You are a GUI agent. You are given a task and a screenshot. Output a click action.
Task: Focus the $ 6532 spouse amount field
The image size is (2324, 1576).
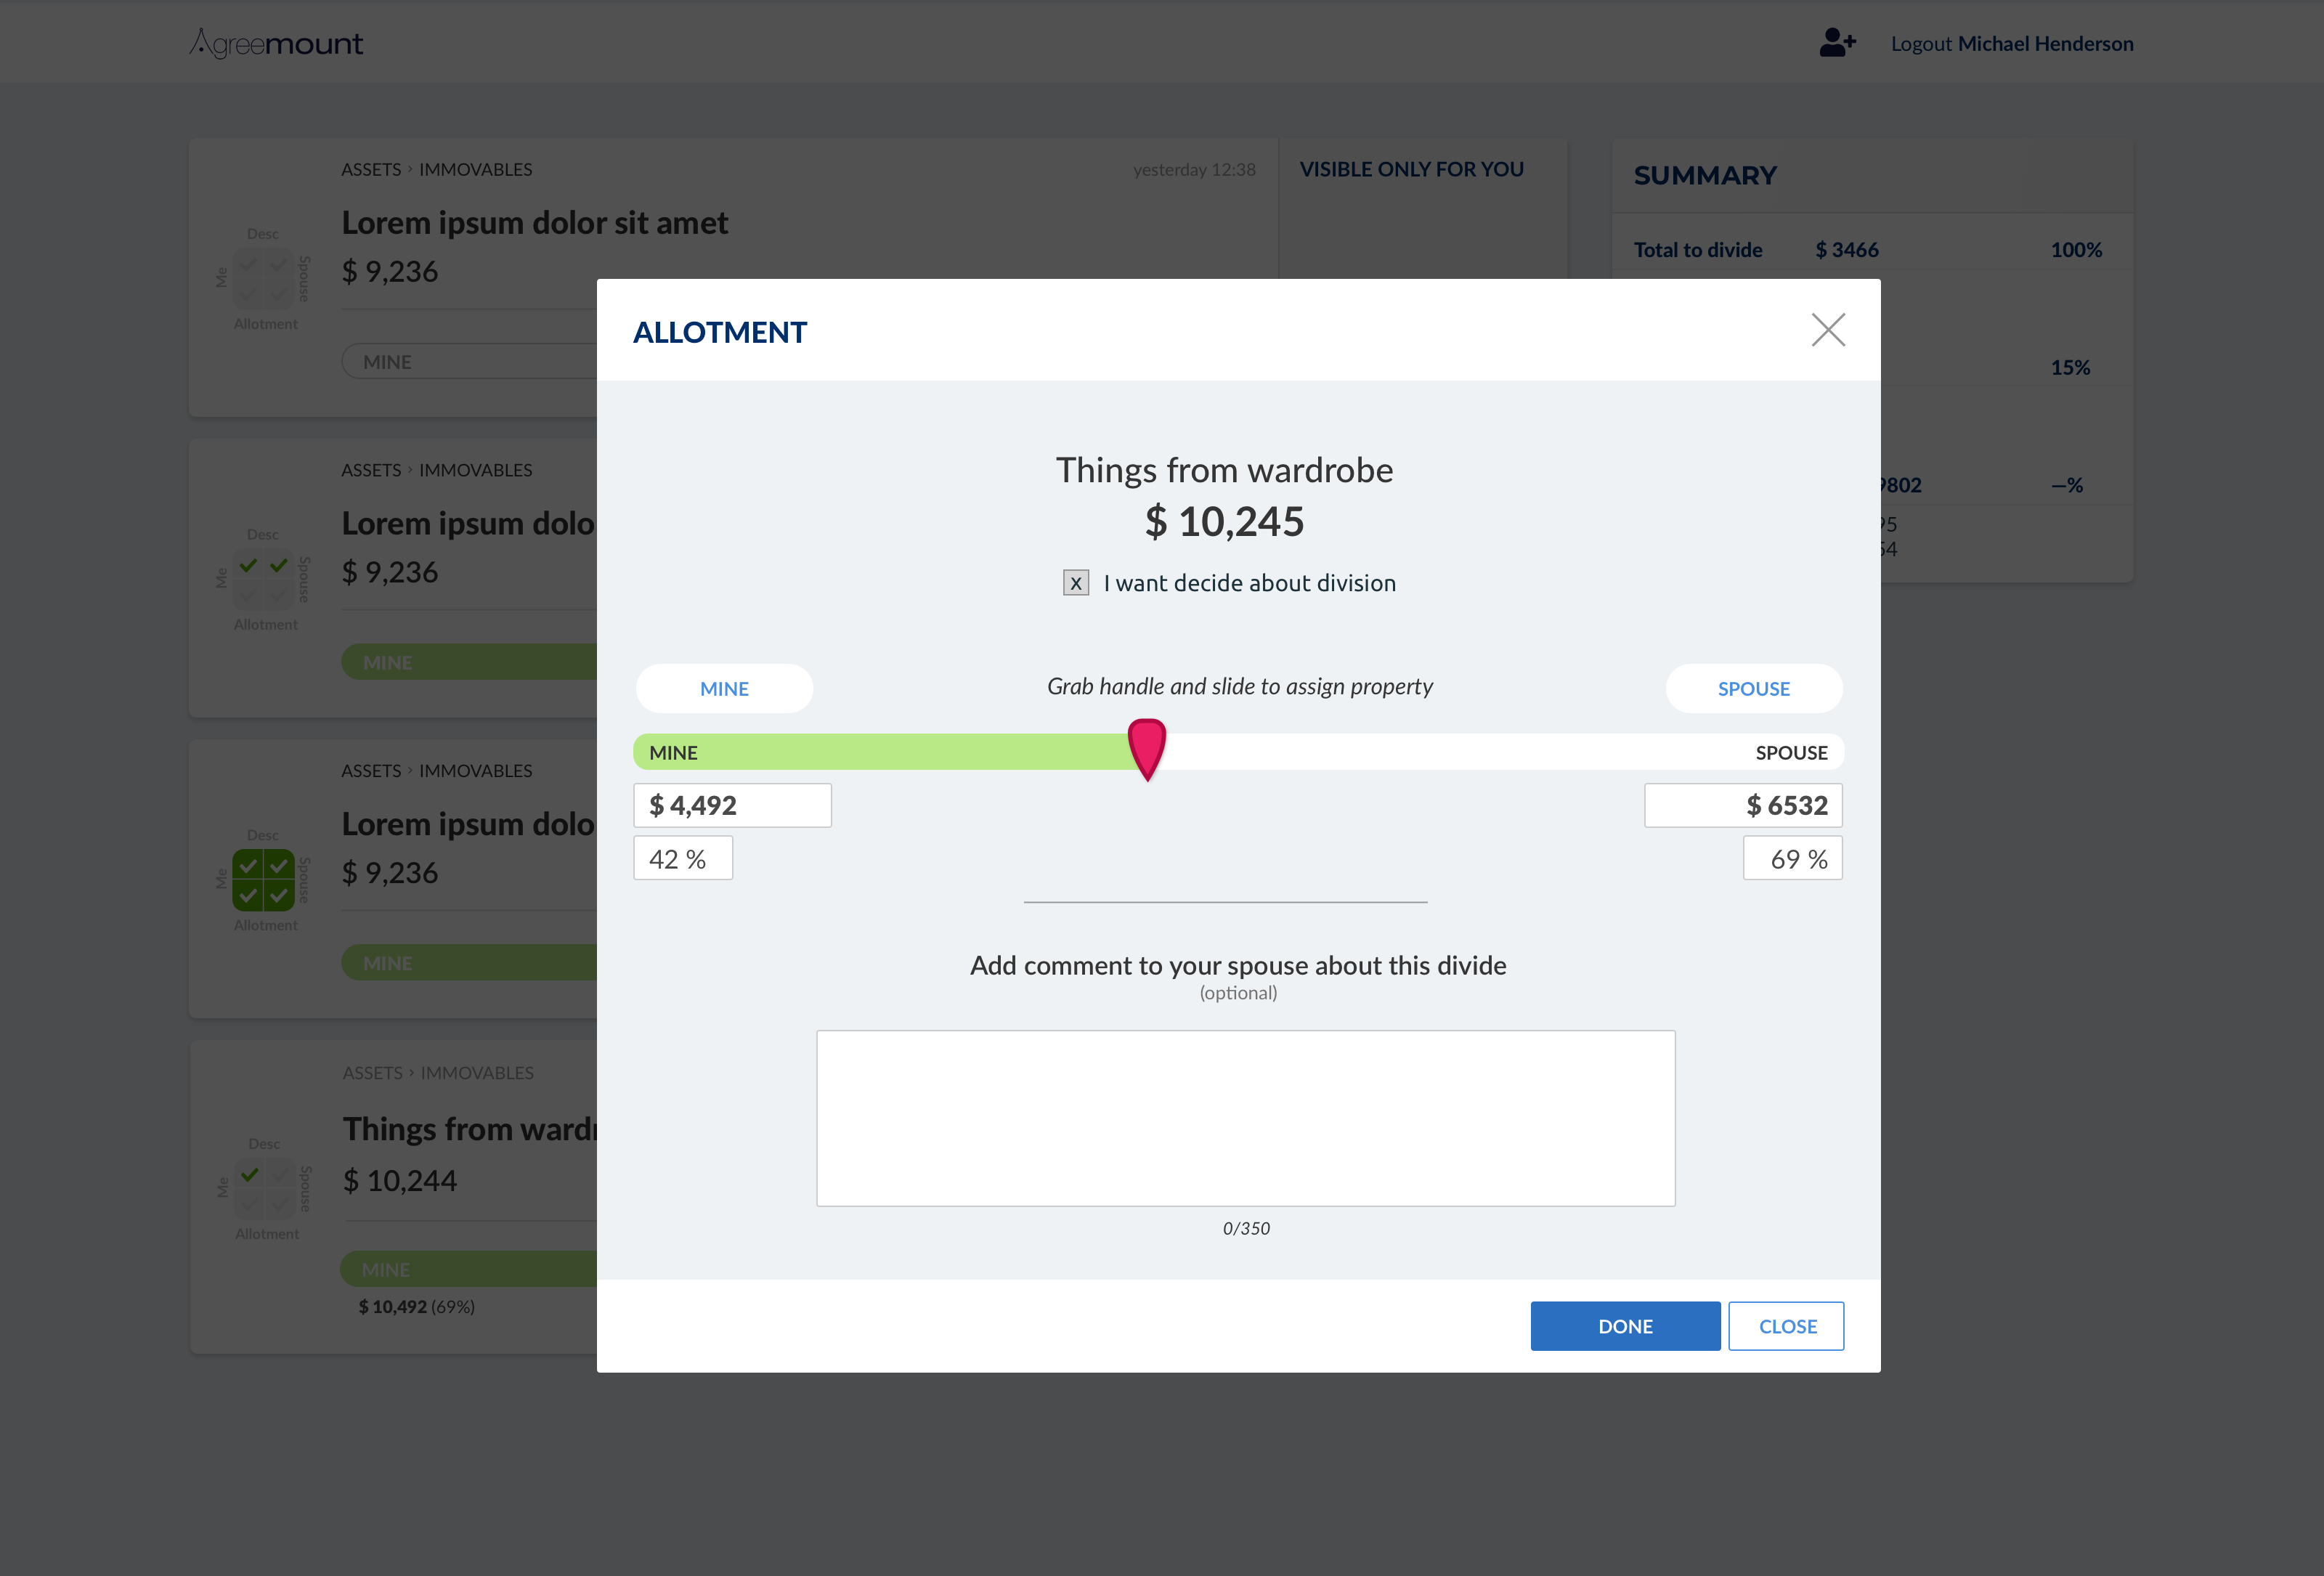tap(1742, 805)
